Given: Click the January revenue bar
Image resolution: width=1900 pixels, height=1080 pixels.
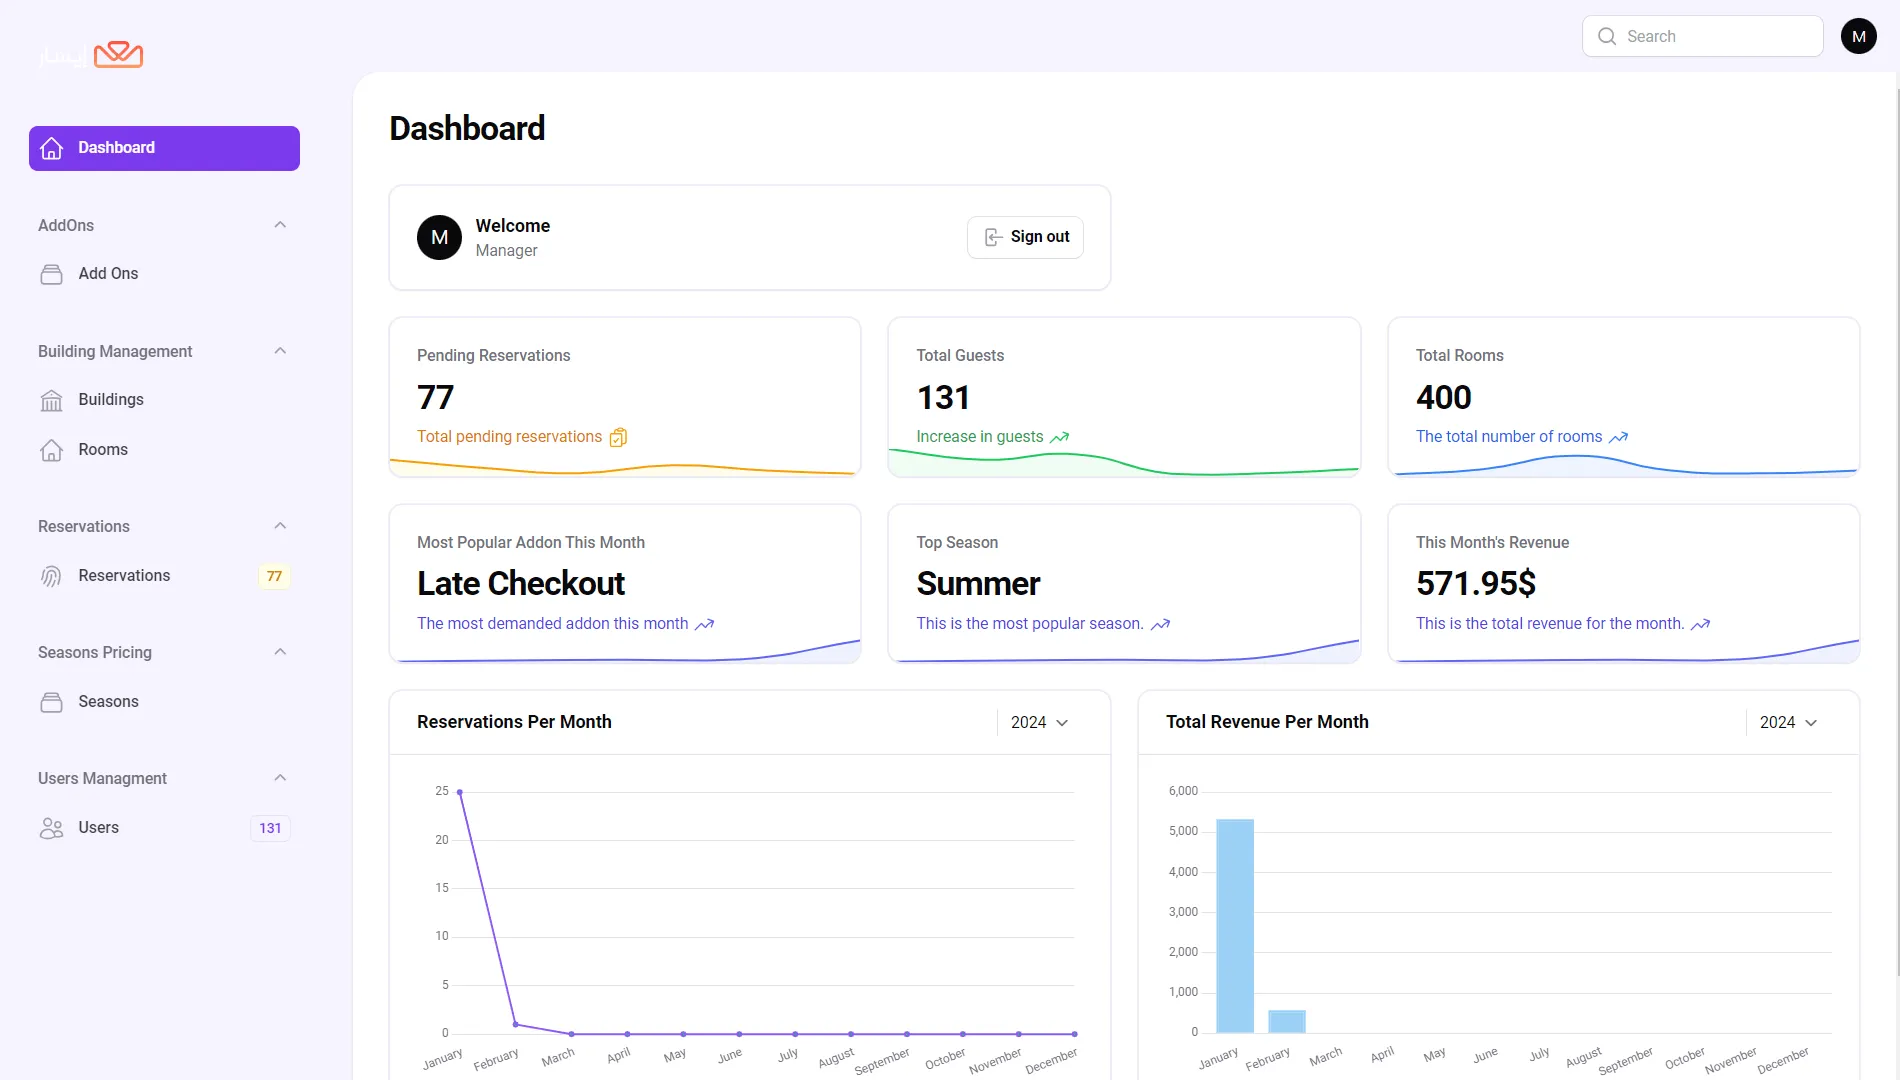Looking at the screenshot, I should [1234, 925].
